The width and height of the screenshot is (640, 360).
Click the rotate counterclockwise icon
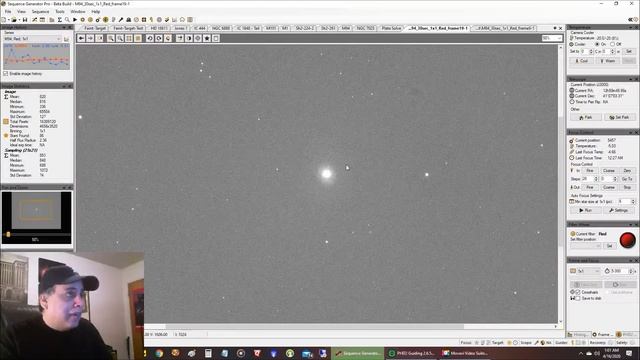click(x=150, y=38)
